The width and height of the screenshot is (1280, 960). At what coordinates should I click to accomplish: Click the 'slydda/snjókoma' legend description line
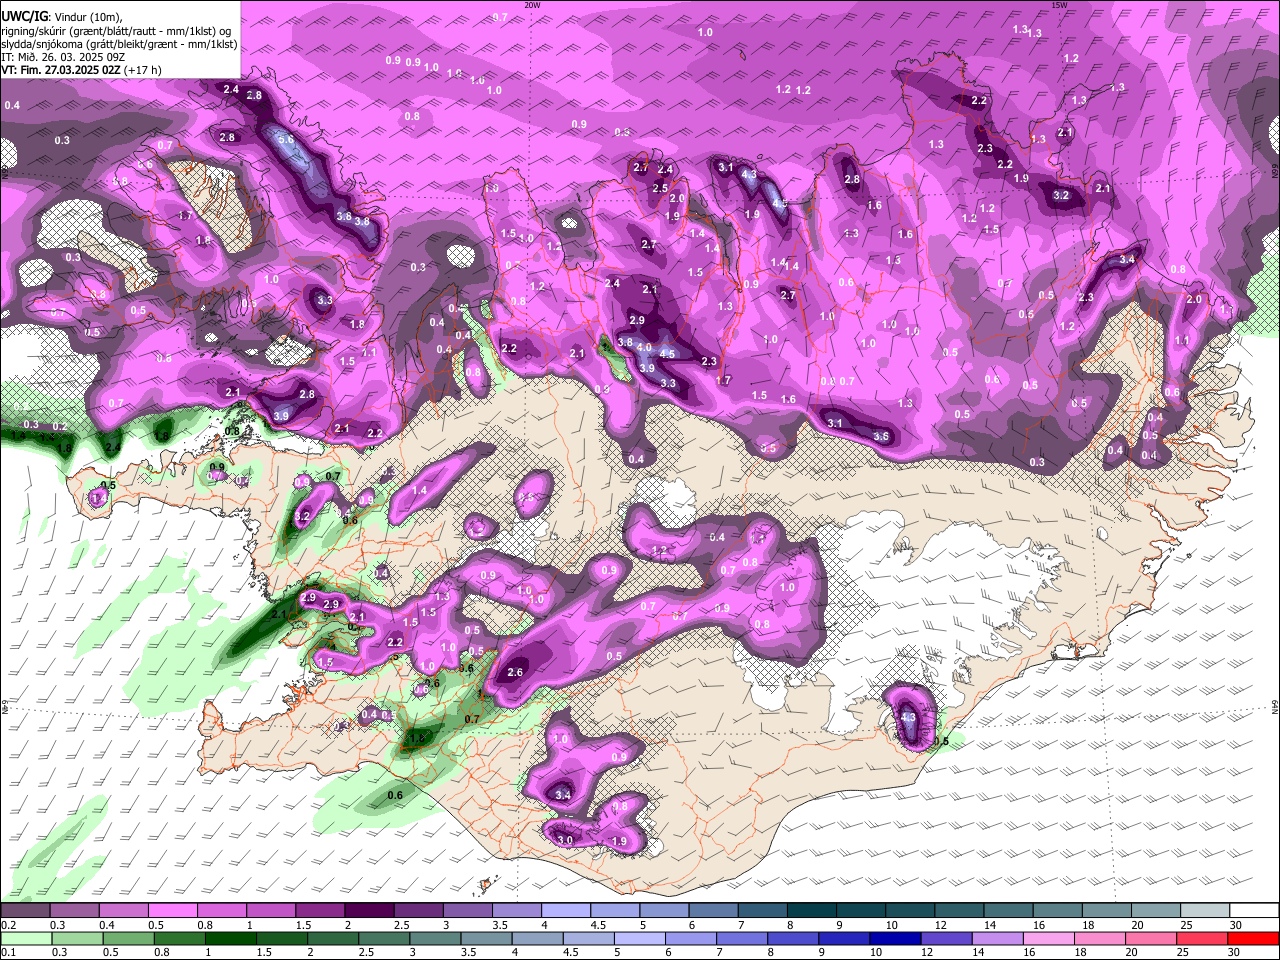(120, 44)
